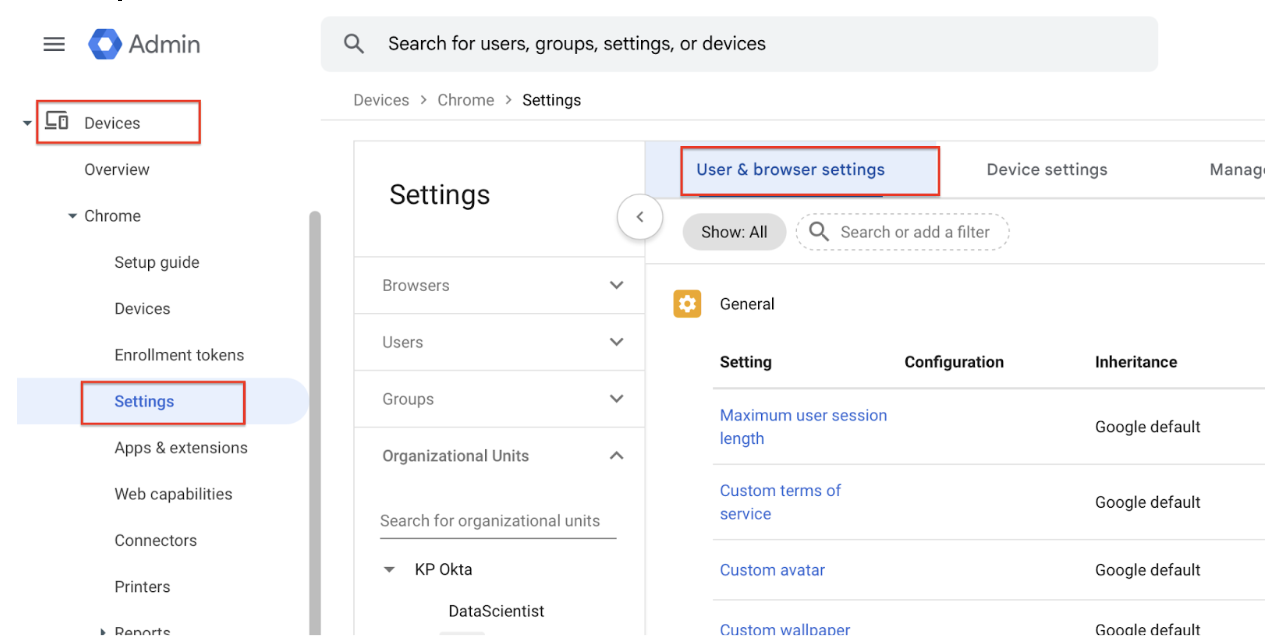Open the Custom terms of service setting
This screenshot has width=1268, height=636.
(x=780, y=502)
